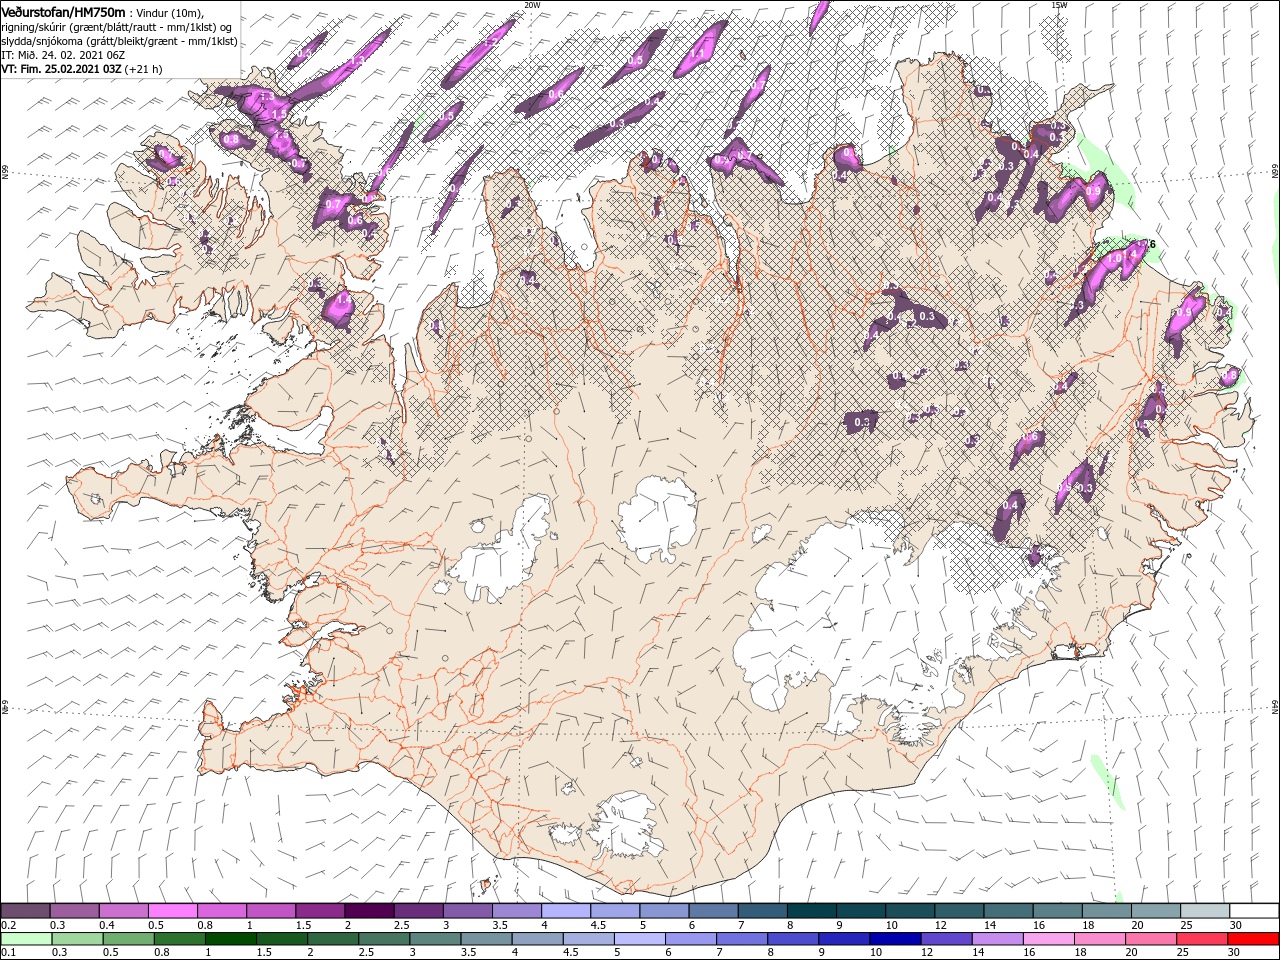Click the 12 label in upper legend row

pyautogui.click(x=940, y=925)
